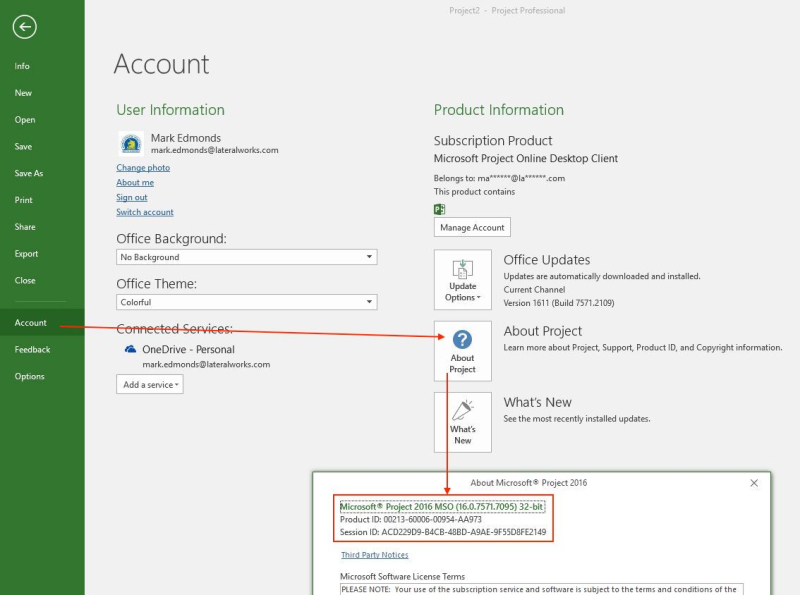Click the Switch account link
800x595 pixels.
tap(145, 212)
